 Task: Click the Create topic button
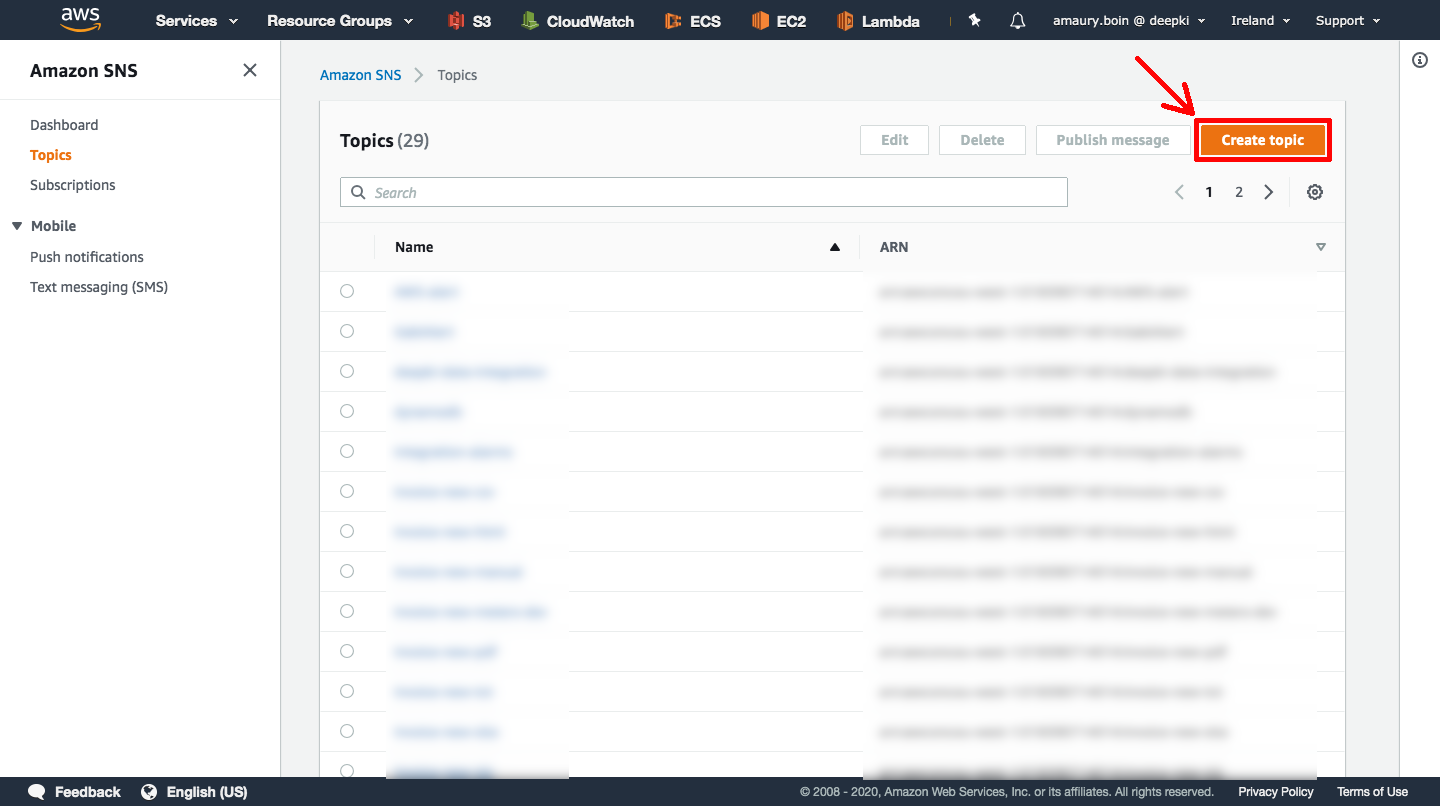tap(1263, 140)
